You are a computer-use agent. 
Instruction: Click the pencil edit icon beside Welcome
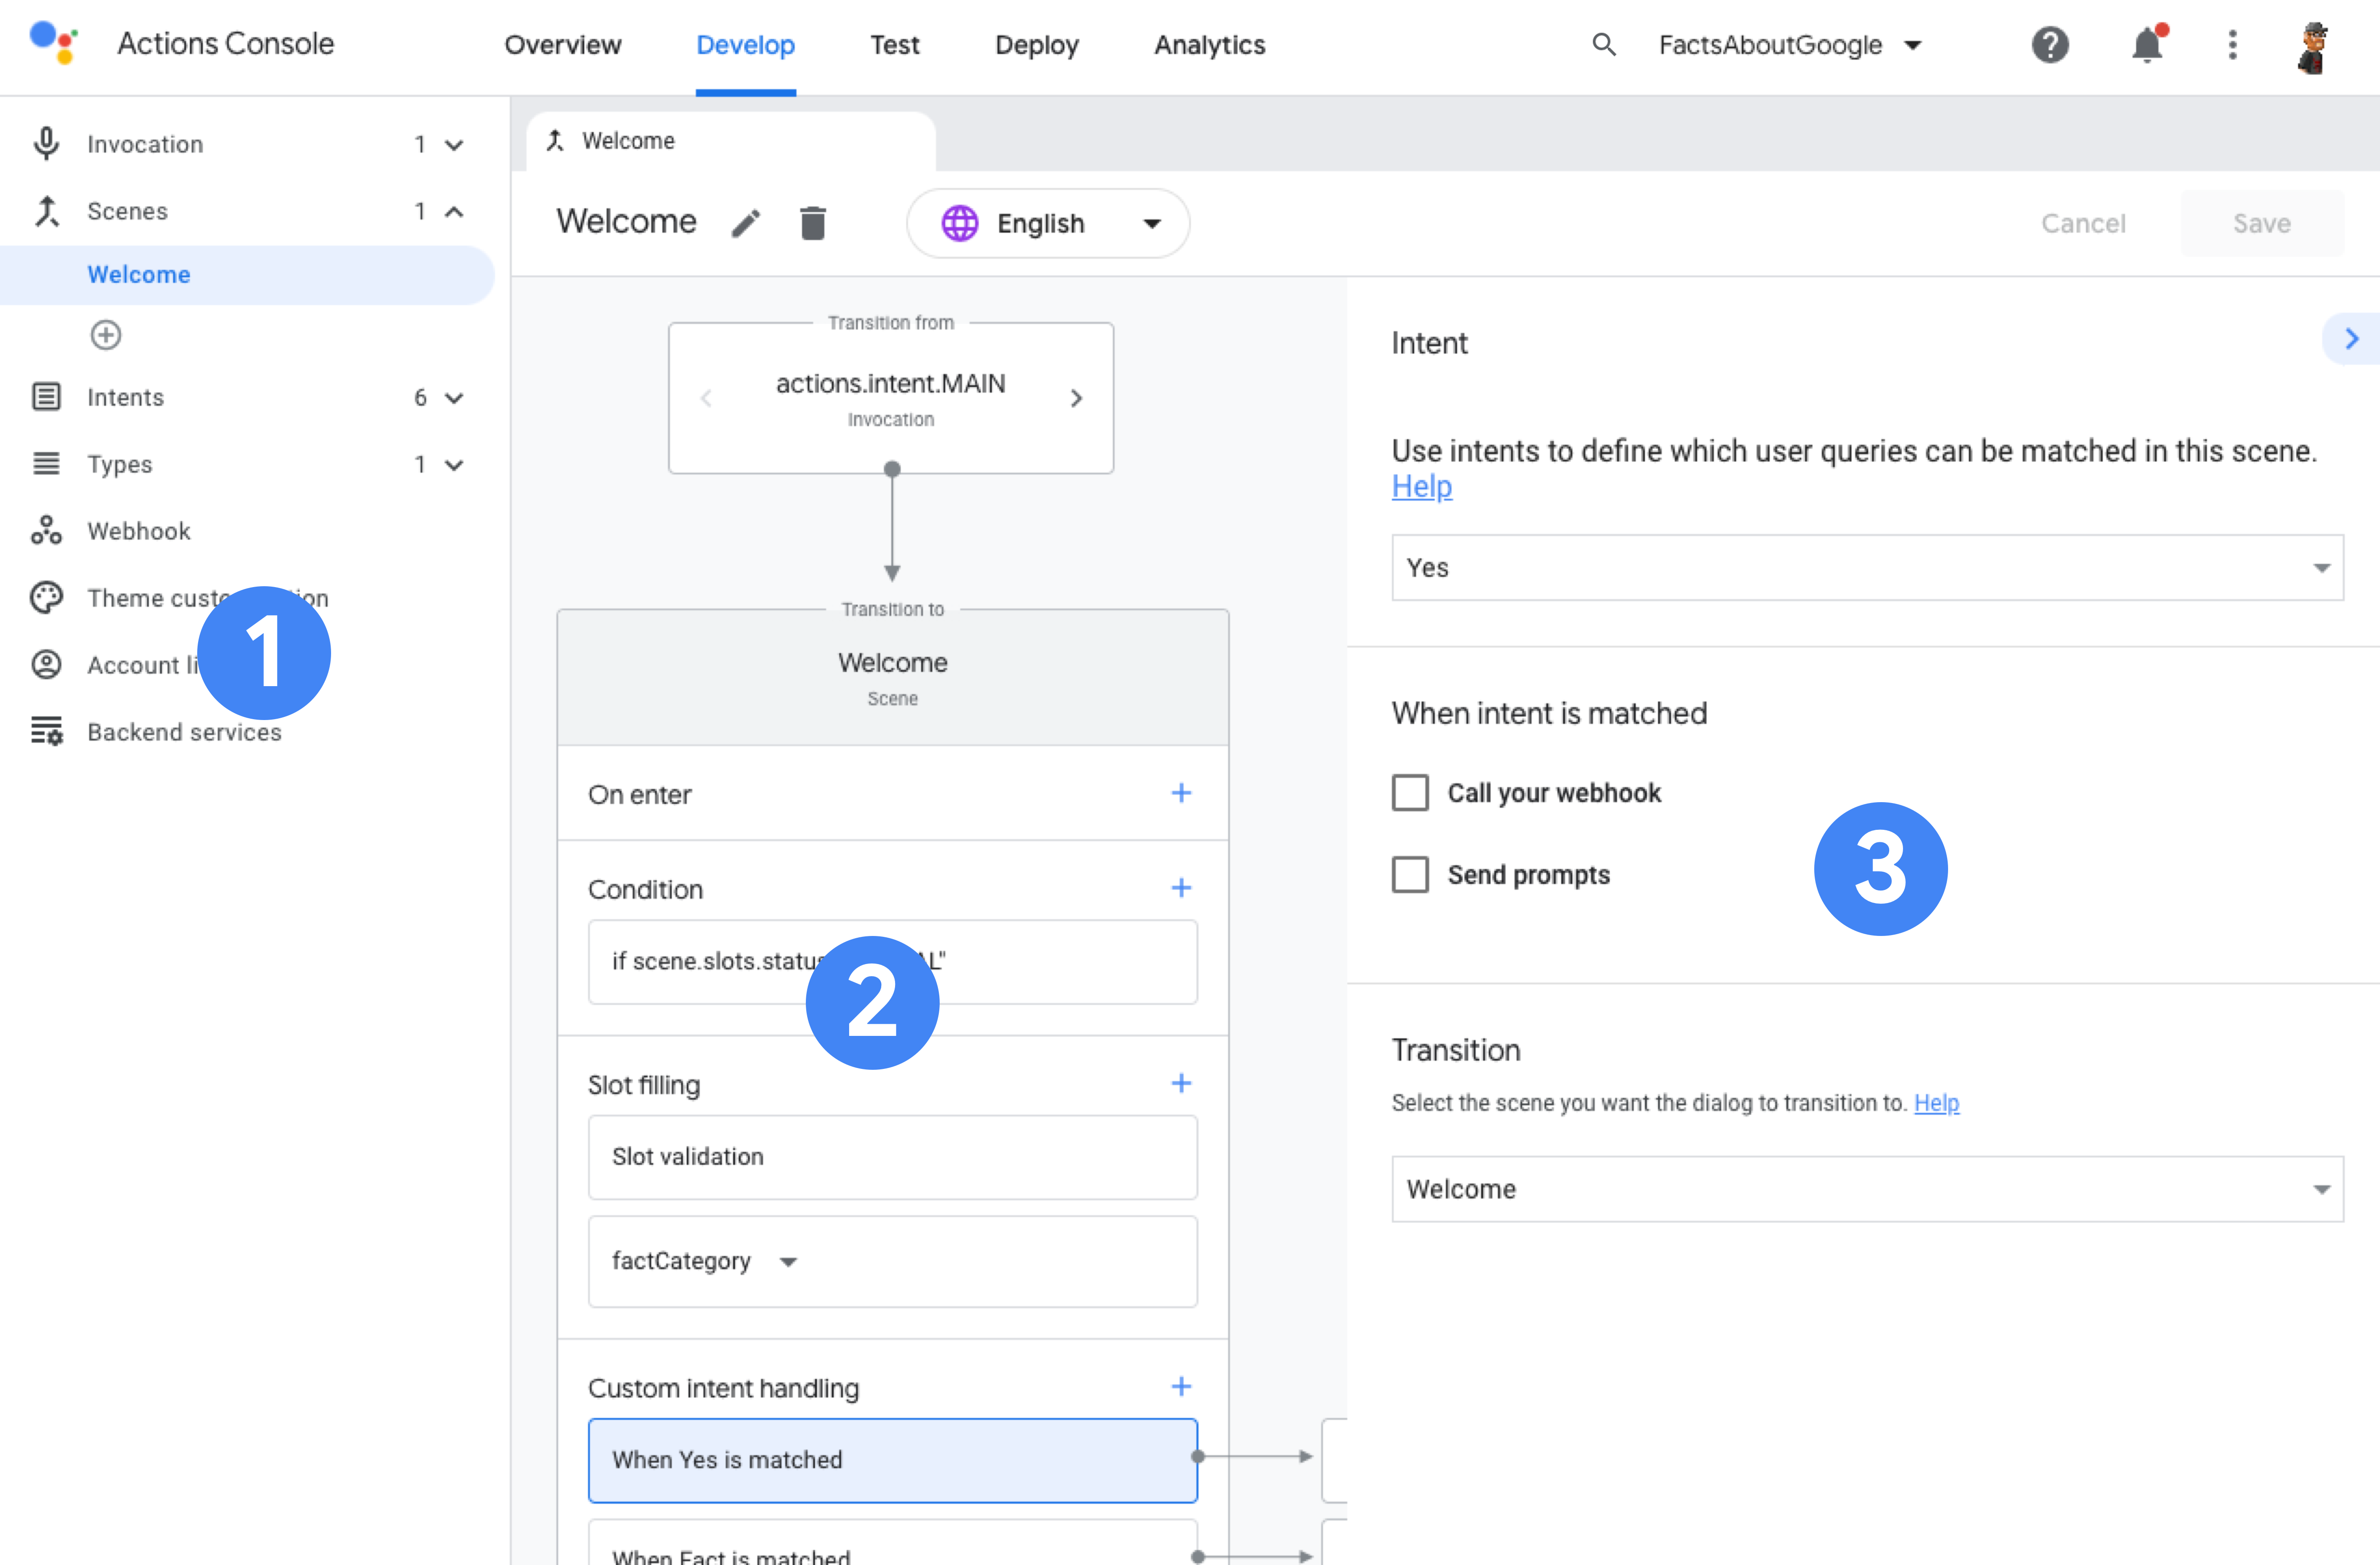(x=746, y=223)
